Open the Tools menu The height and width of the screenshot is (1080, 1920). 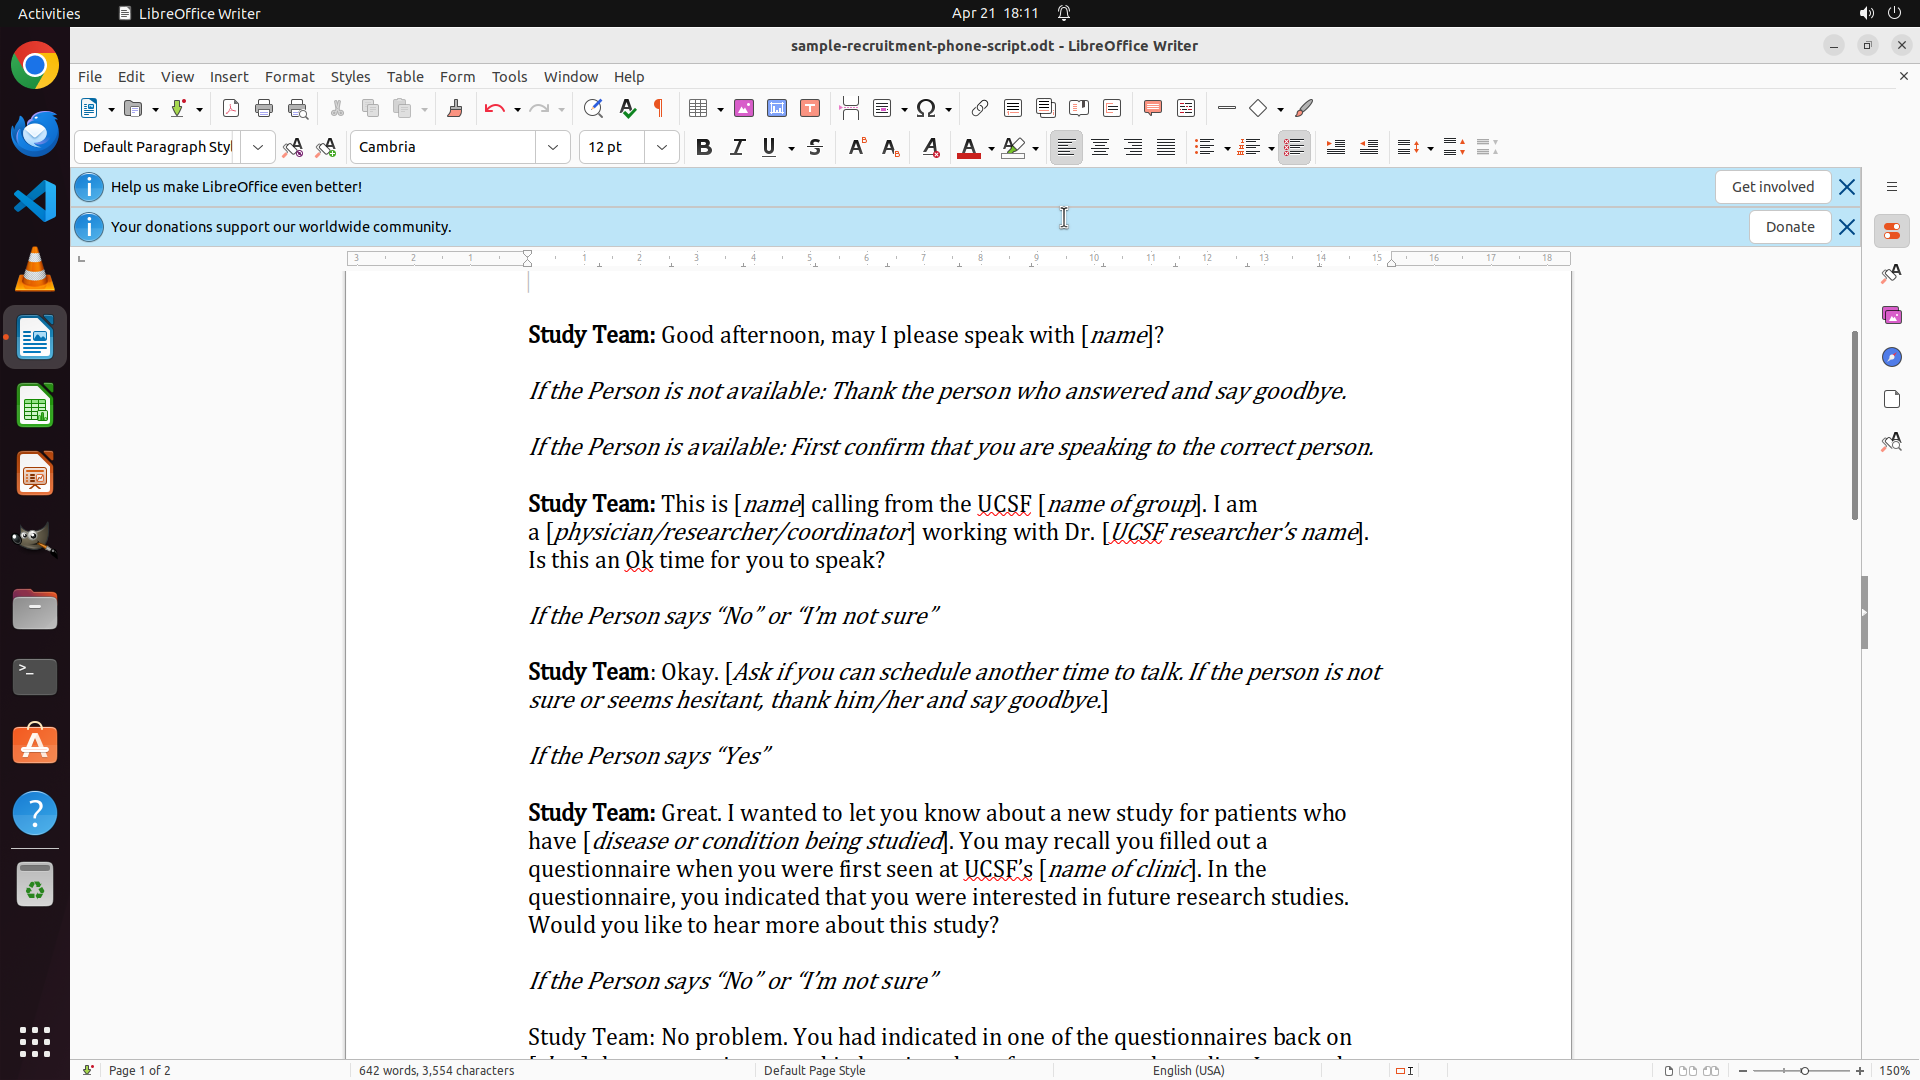(x=509, y=77)
